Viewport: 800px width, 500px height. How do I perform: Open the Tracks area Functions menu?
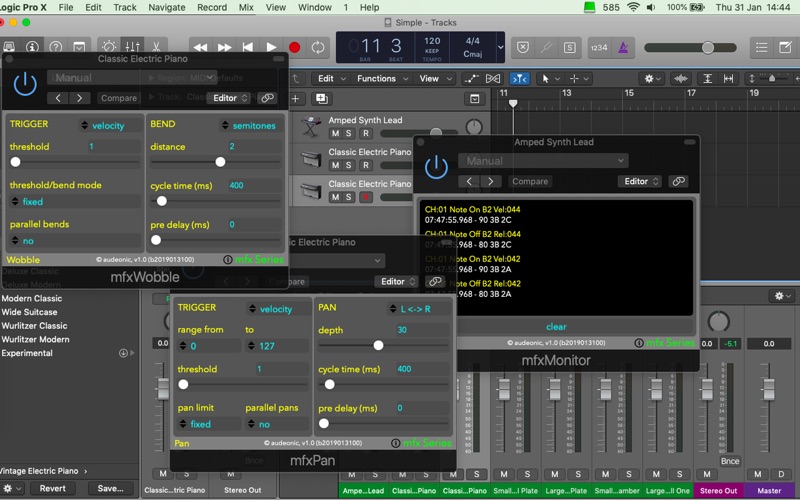coord(382,79)
